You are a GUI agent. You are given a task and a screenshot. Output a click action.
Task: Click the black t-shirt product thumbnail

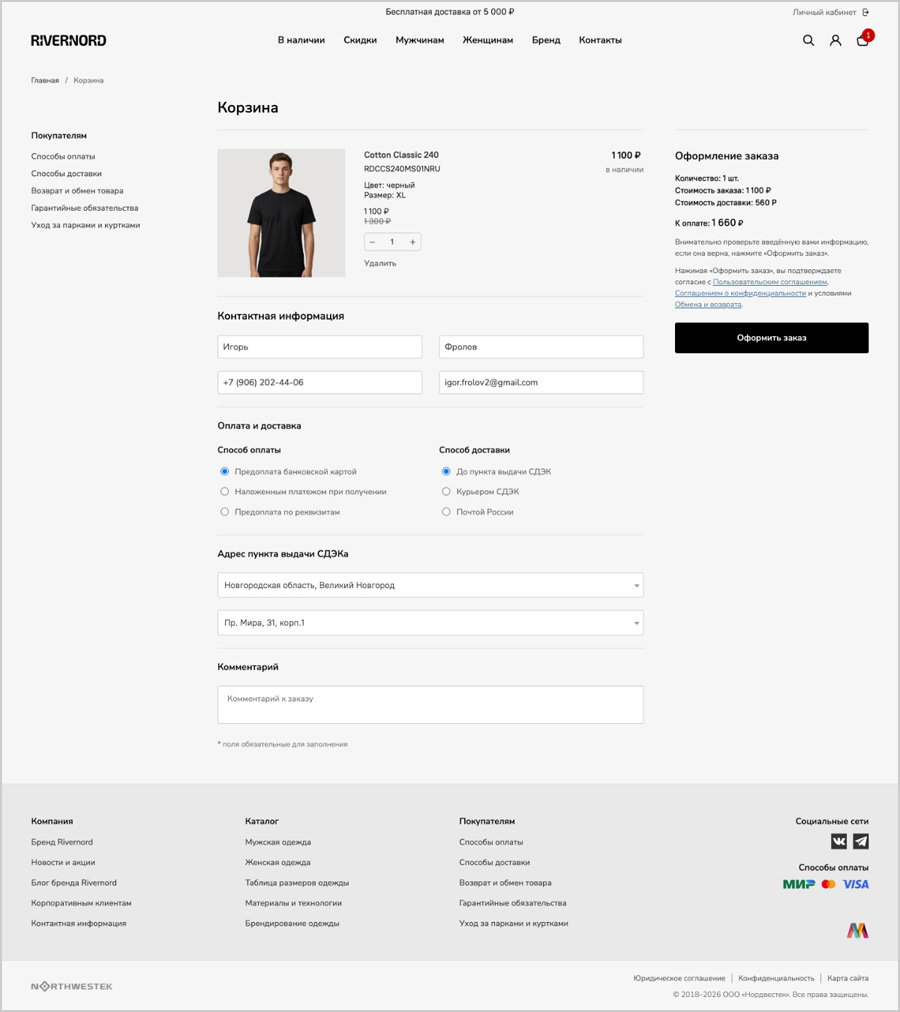[x=281, y=213]
